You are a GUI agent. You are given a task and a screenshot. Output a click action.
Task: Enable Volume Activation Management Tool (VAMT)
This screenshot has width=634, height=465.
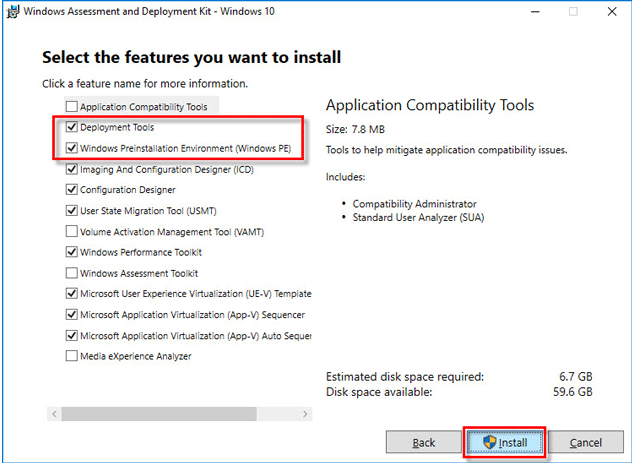pos(71,231)
